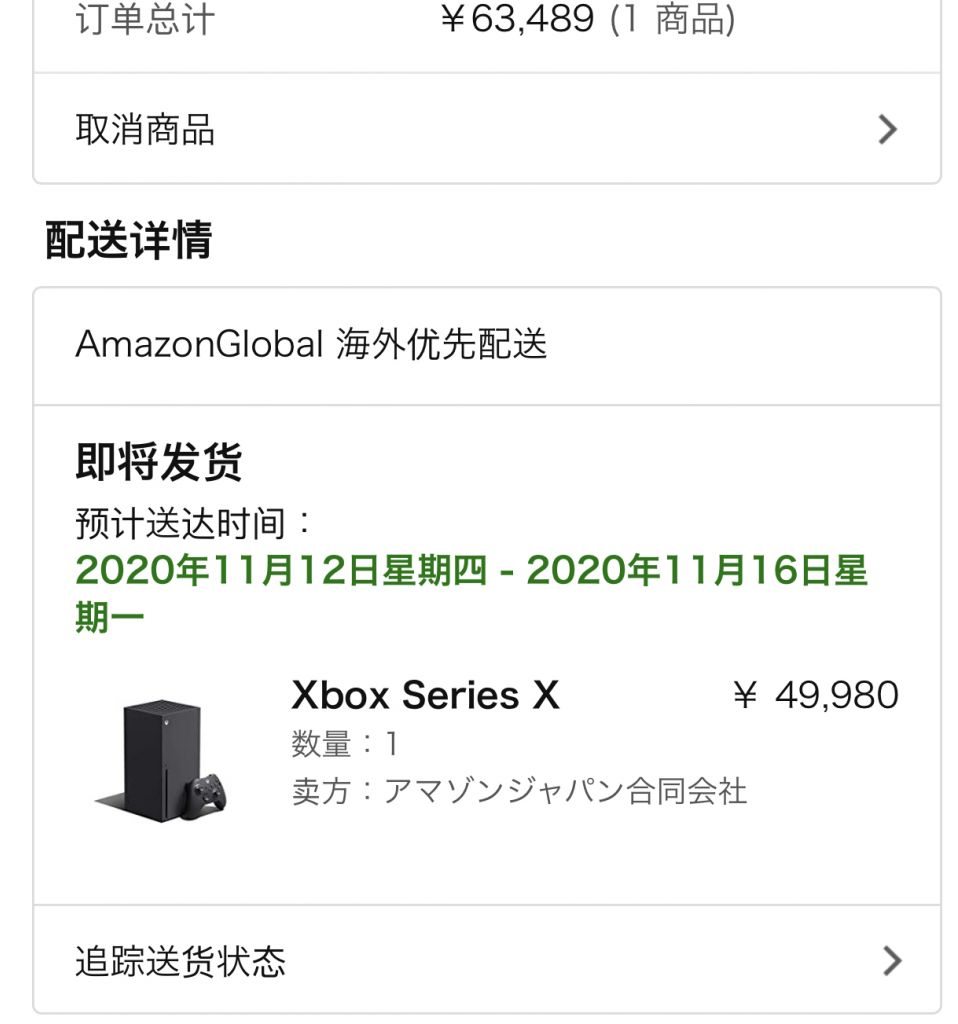
Task: Tap the chevron beside 取消商品
Action: [x=887, y=129]
